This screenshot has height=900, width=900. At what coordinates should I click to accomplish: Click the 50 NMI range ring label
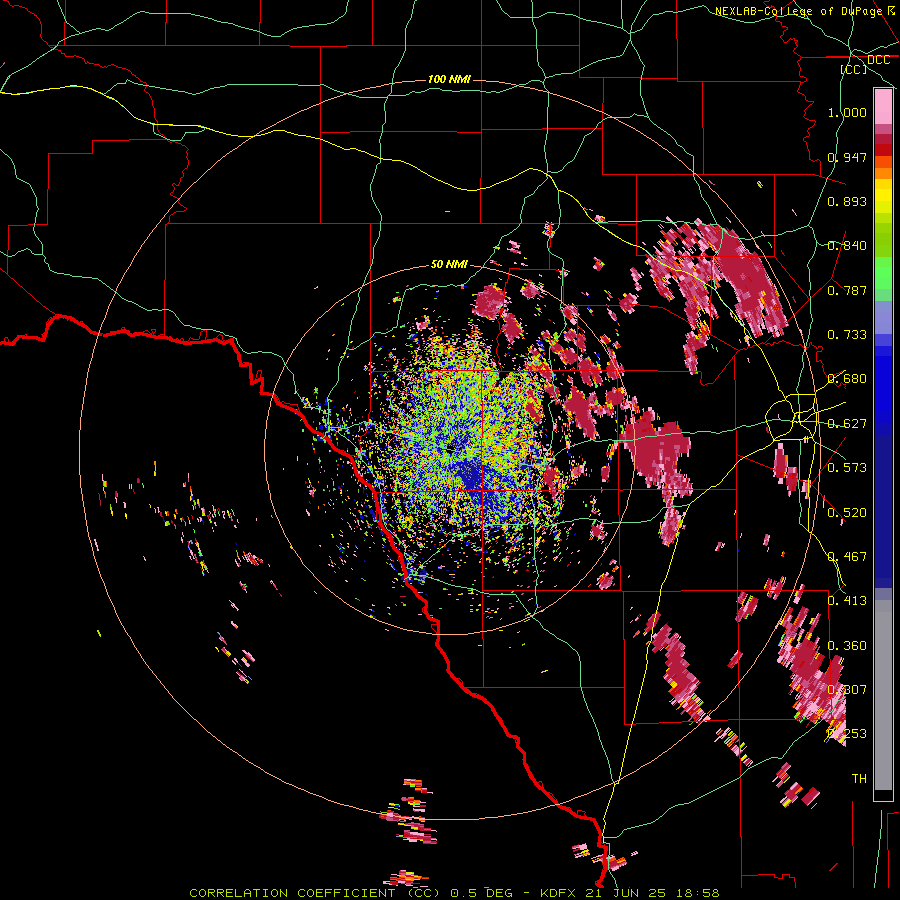(449, 264)
